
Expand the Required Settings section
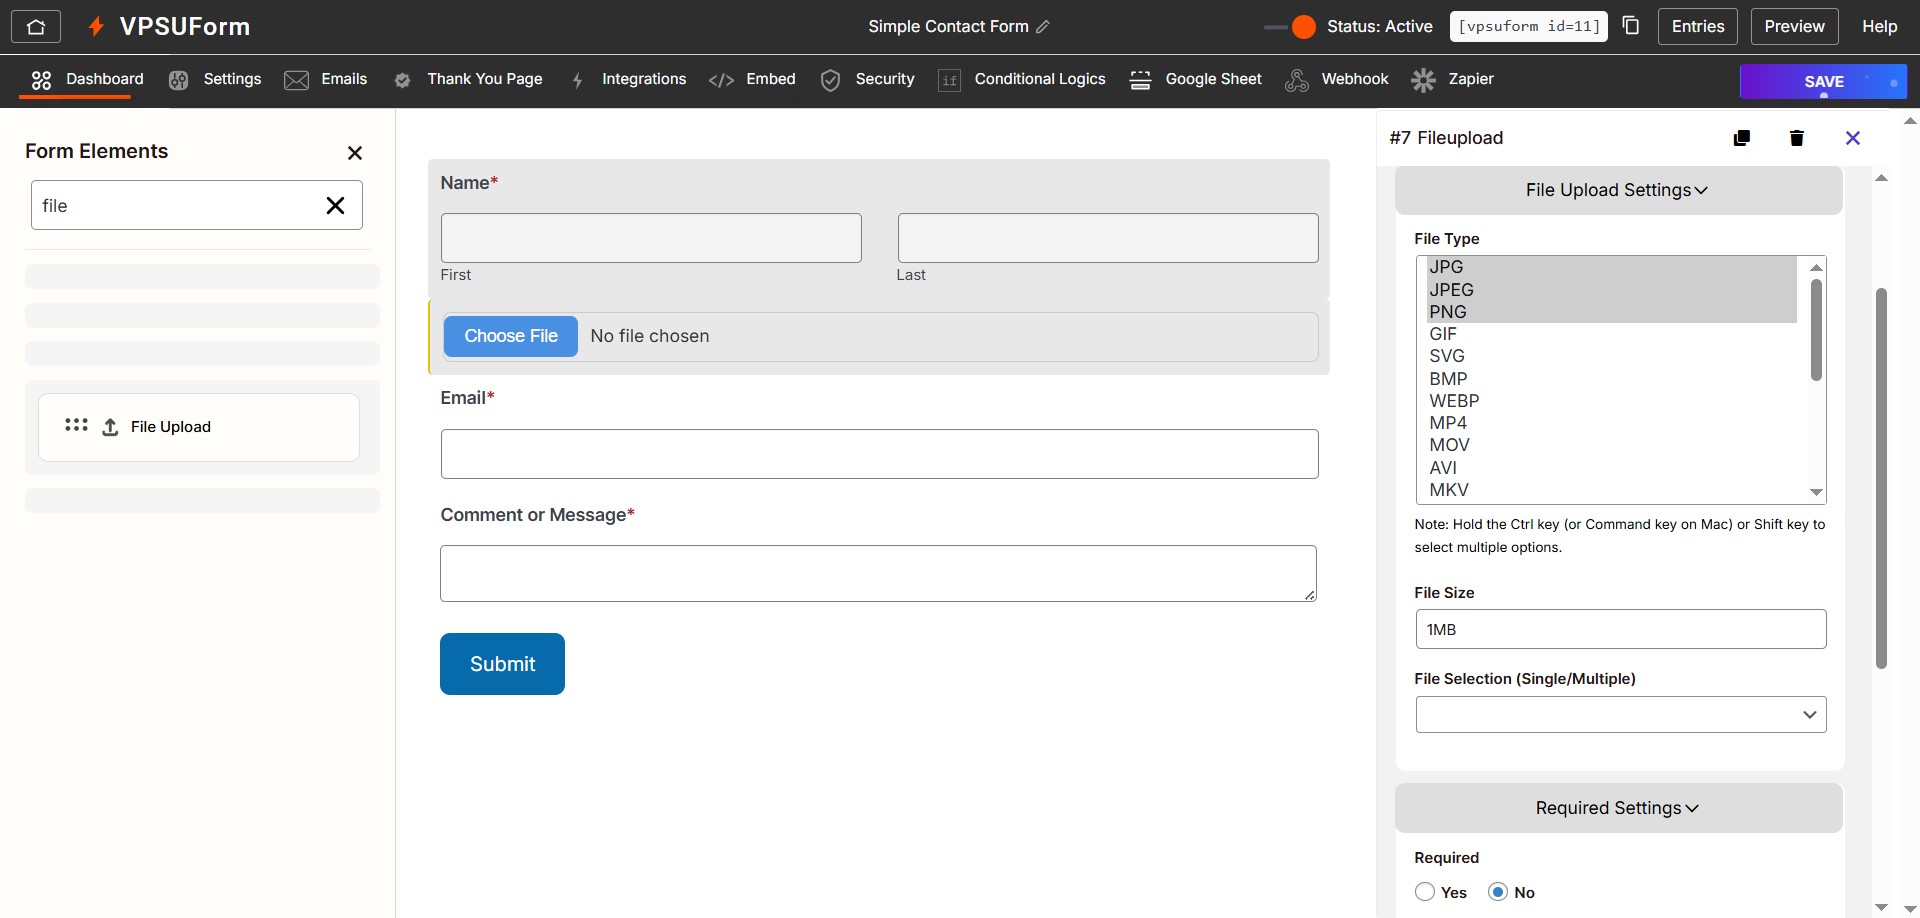click(1616, 808)
